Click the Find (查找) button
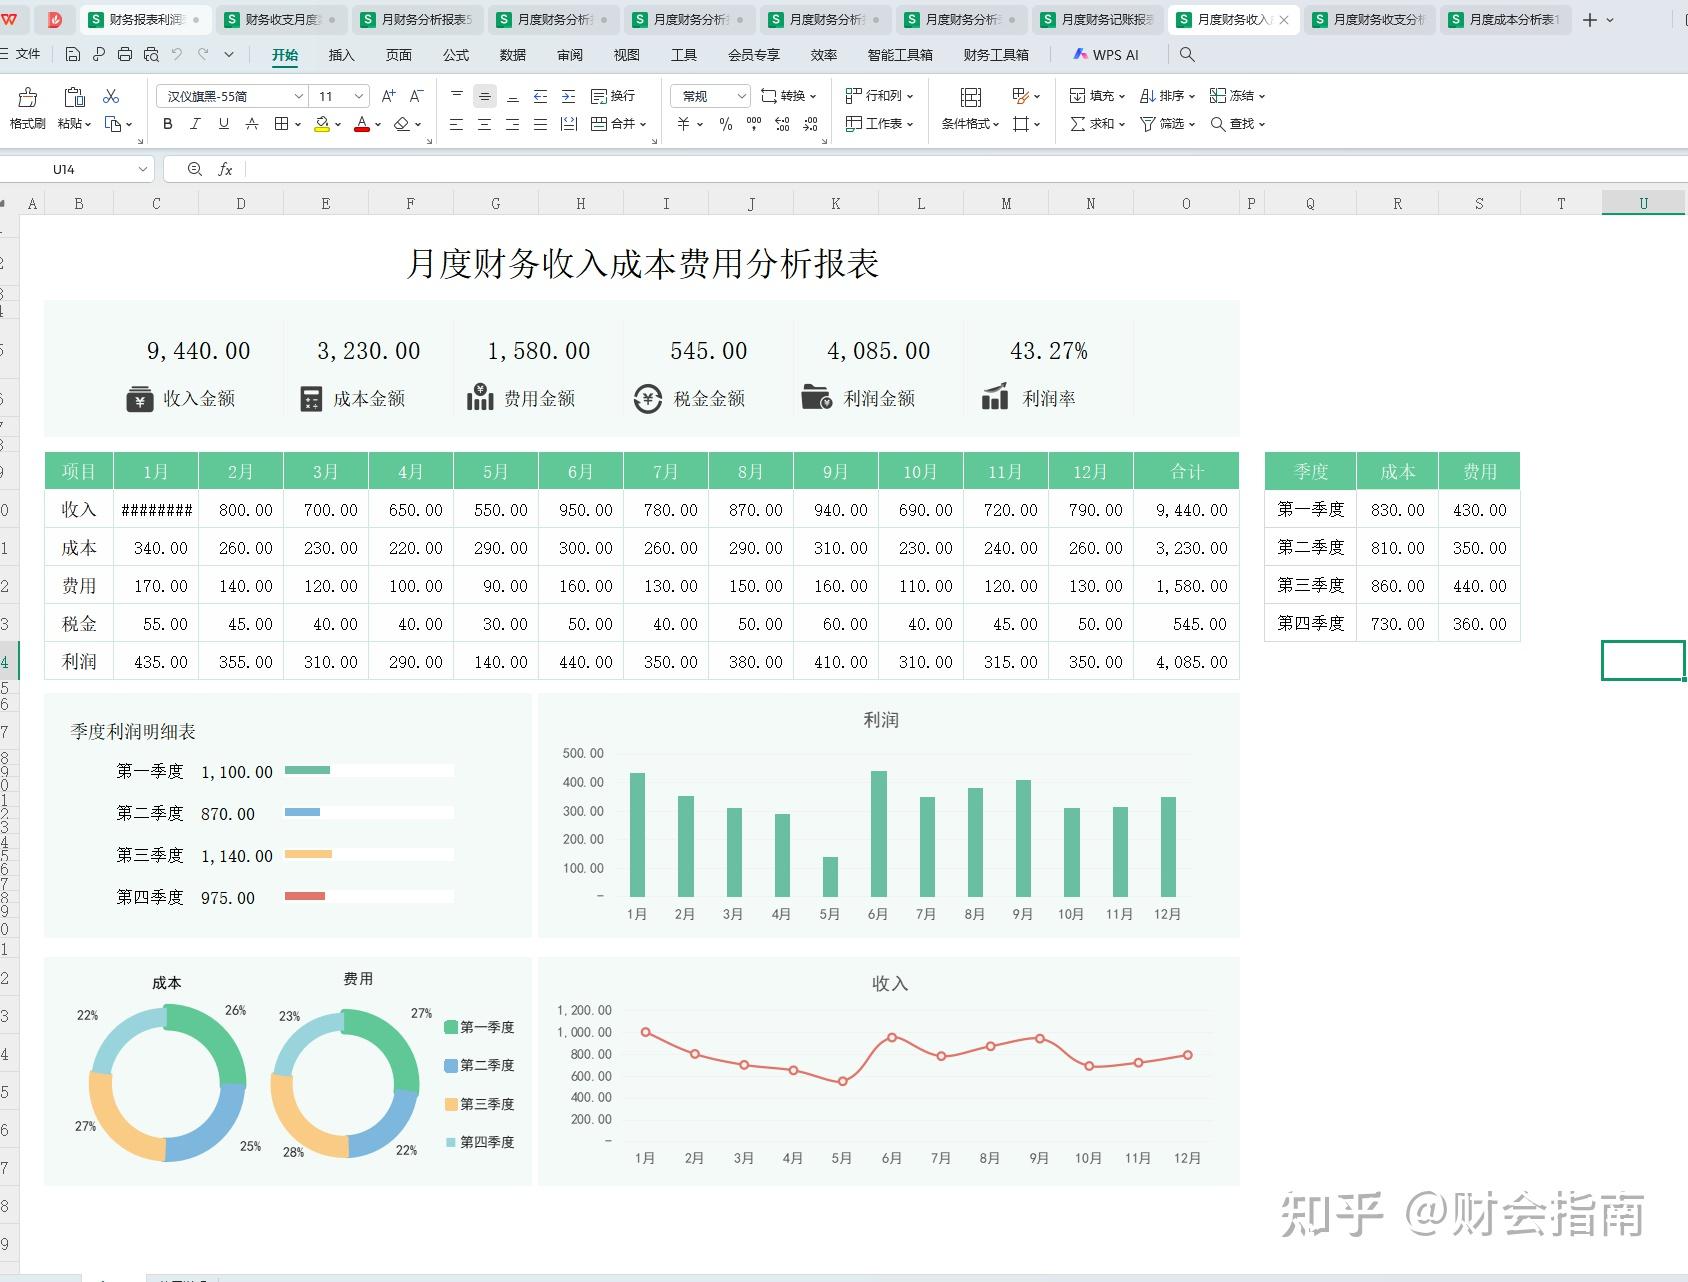The image size is (1688, 1282). [x=1237, y=124]
